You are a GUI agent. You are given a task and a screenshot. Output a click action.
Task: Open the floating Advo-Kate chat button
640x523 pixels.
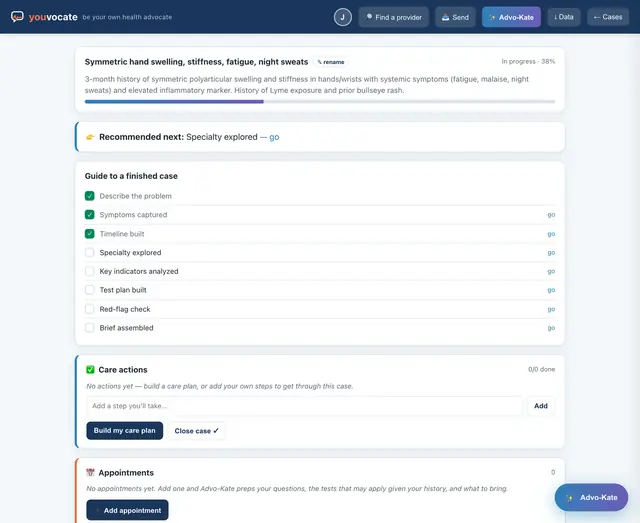591,497
